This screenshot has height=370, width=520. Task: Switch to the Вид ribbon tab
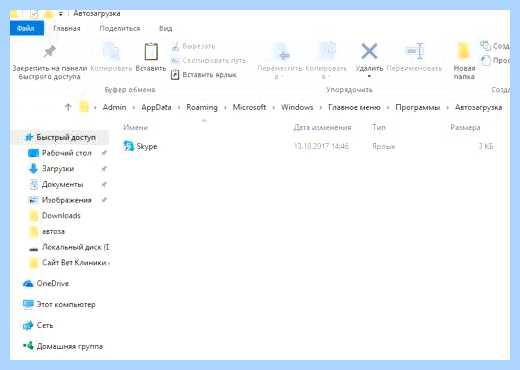click(x=166, y=29)
